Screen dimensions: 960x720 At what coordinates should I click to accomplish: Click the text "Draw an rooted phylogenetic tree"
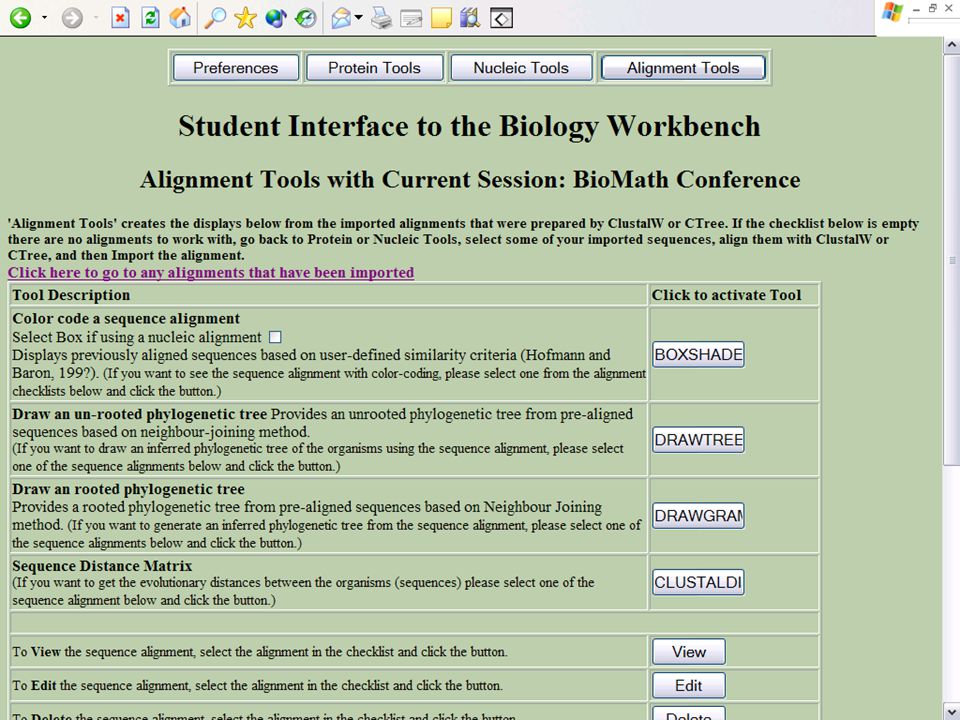[x=129, y=489]
